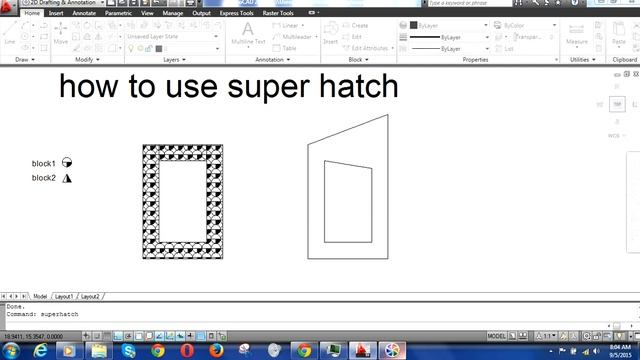This screenshot has width=640, height=360.
Task: Toggle Ortho Mode in status bar
Action: pyautogui.click(x=118, y=336)
